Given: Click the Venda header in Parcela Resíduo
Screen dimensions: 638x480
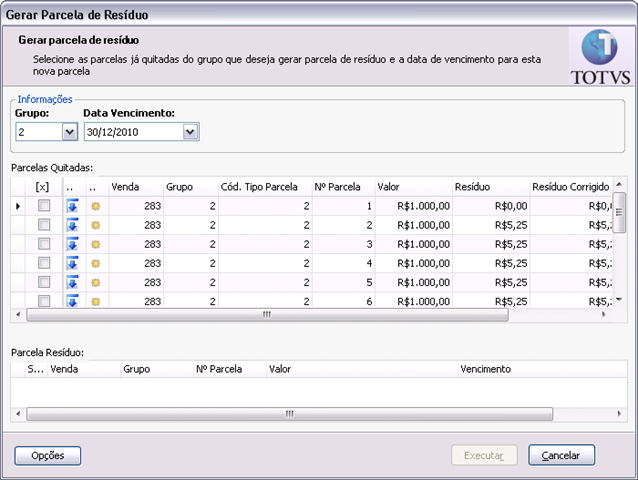Looking at the screenshot, I should point(84,369).
